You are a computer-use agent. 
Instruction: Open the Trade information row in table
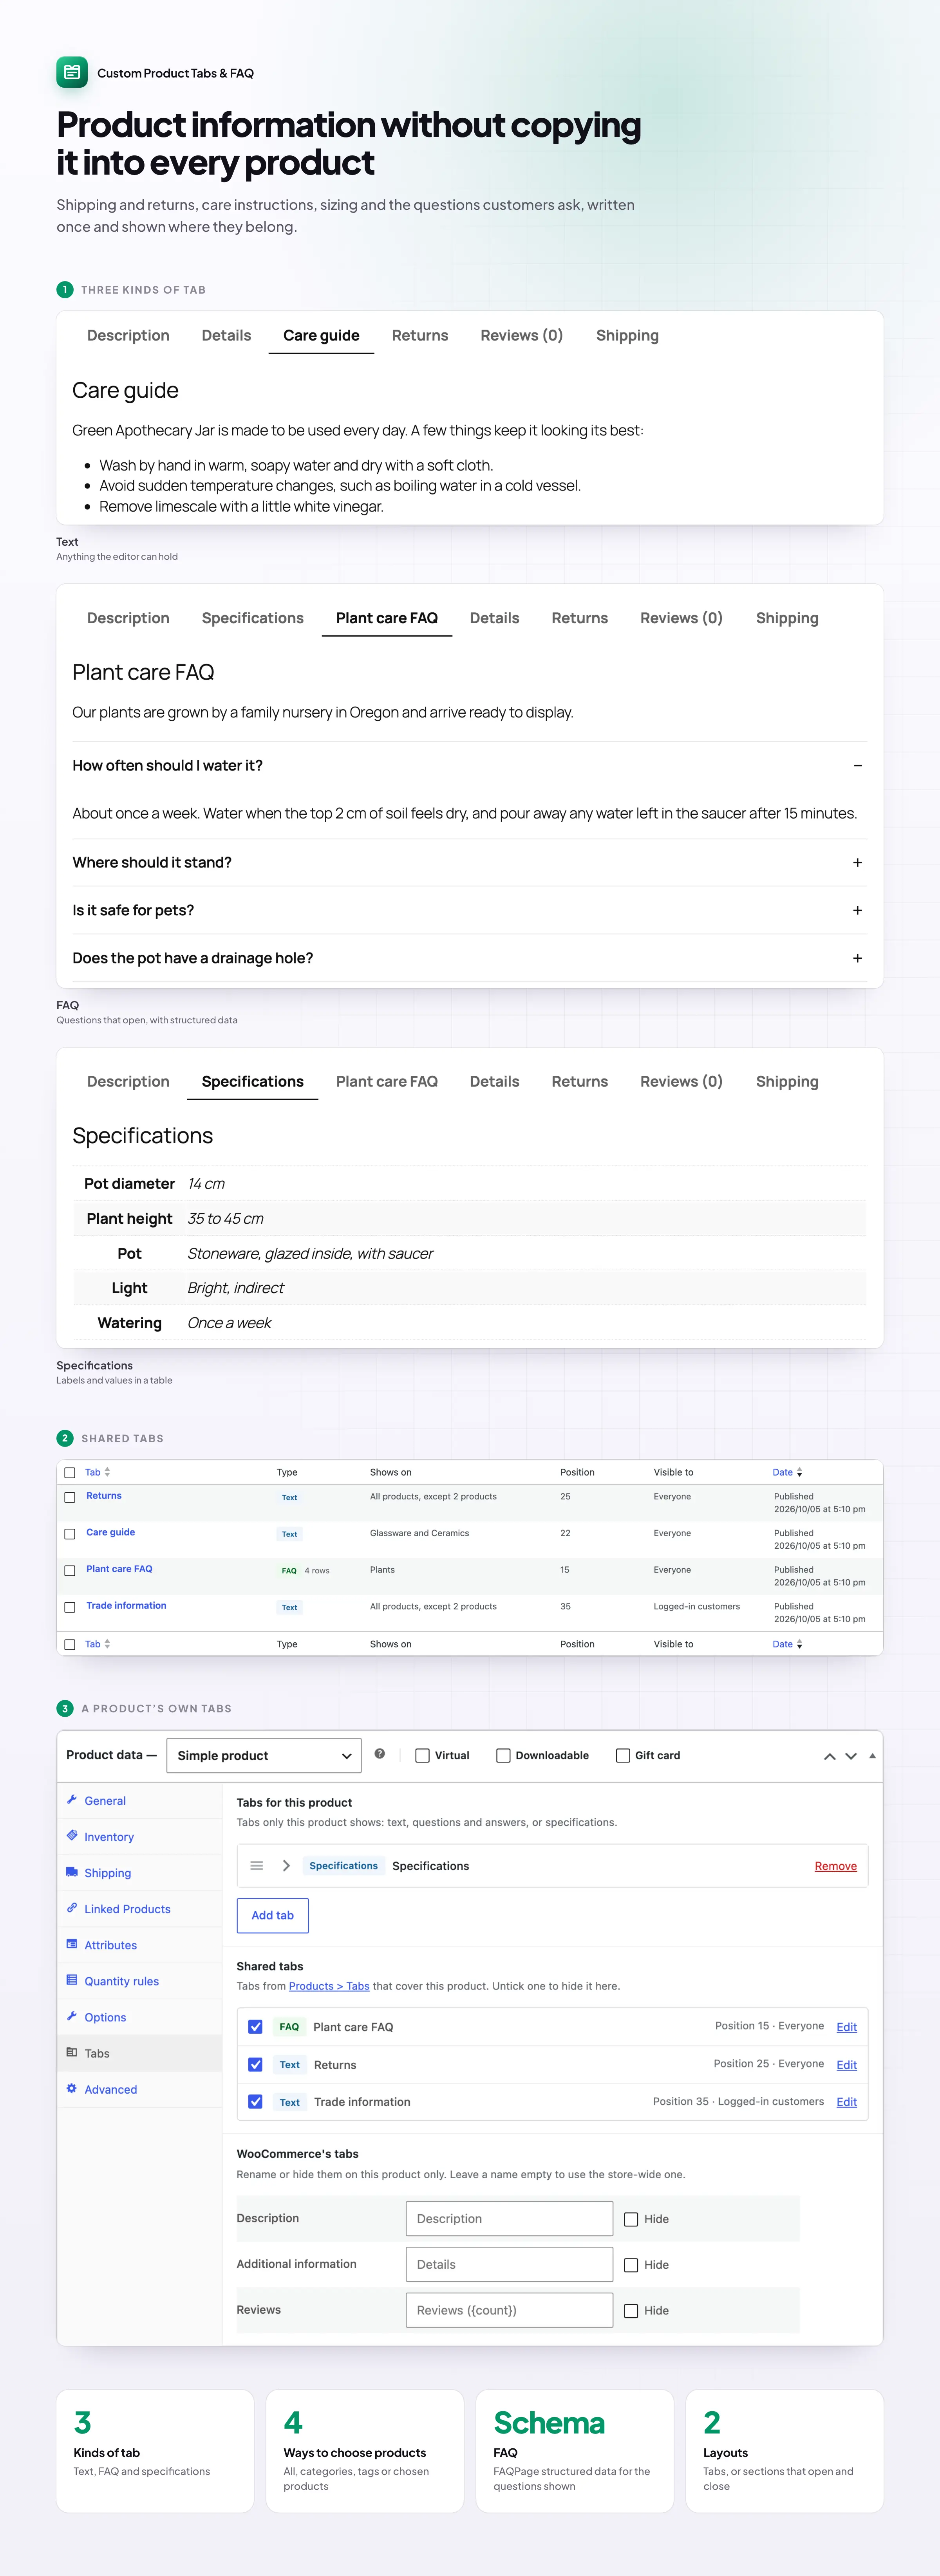tap(126, 1605)
